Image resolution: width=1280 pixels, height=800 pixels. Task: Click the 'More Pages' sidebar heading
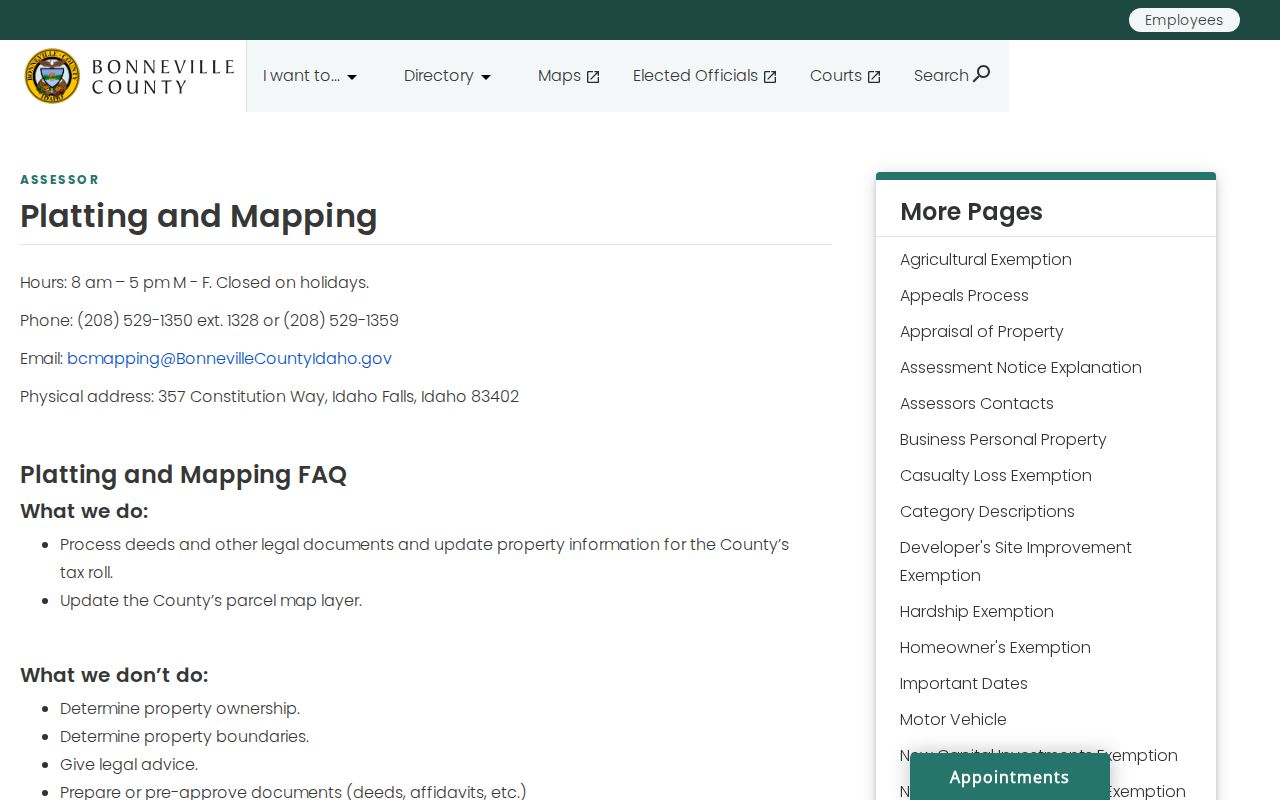coord(971,212)
